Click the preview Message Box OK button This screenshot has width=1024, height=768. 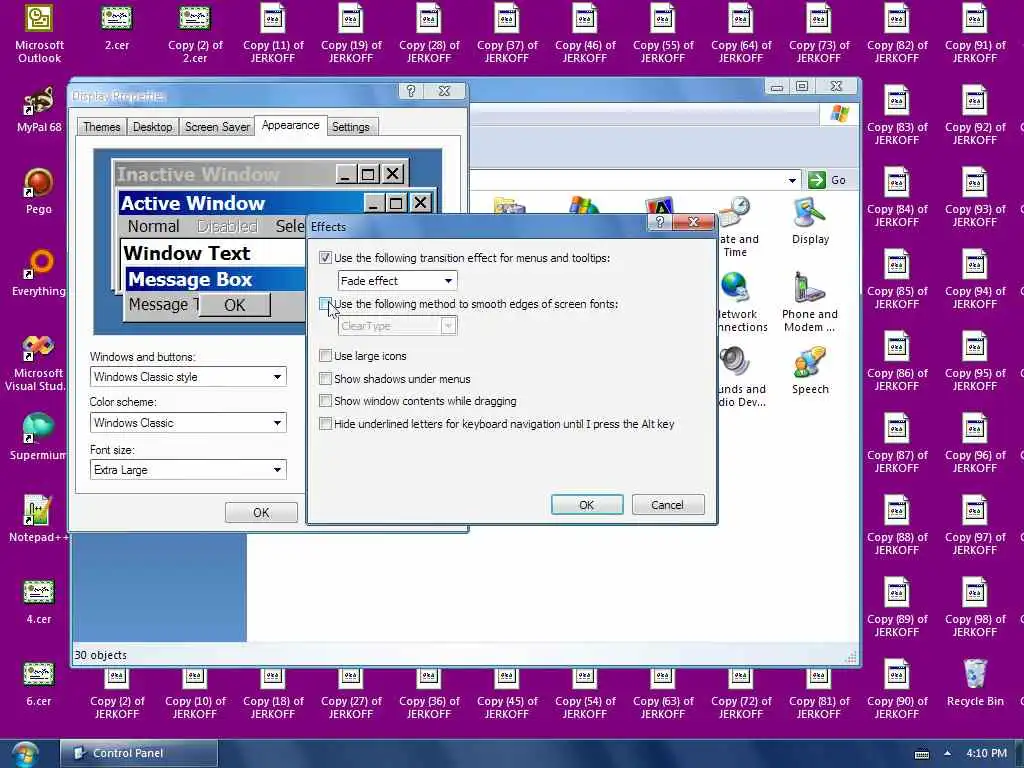[x=234, y=305]
